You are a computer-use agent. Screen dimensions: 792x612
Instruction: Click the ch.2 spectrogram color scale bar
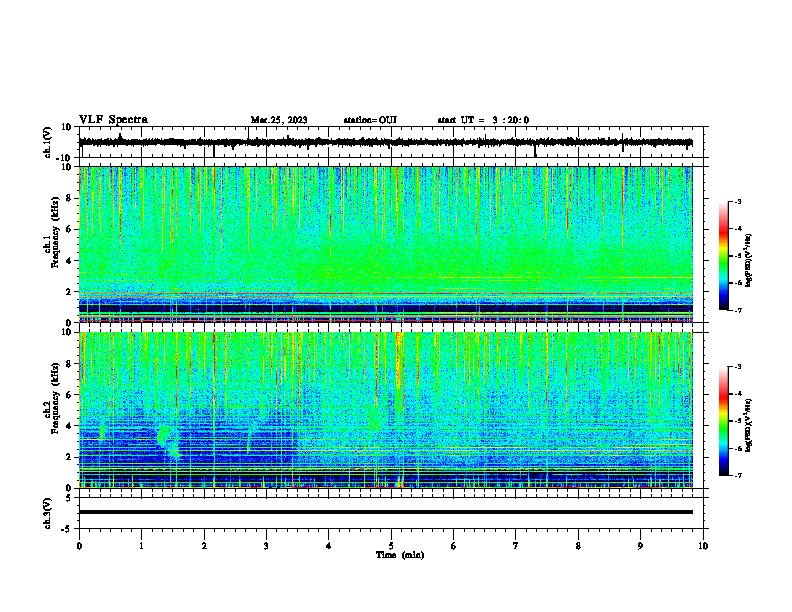point(723,421)
